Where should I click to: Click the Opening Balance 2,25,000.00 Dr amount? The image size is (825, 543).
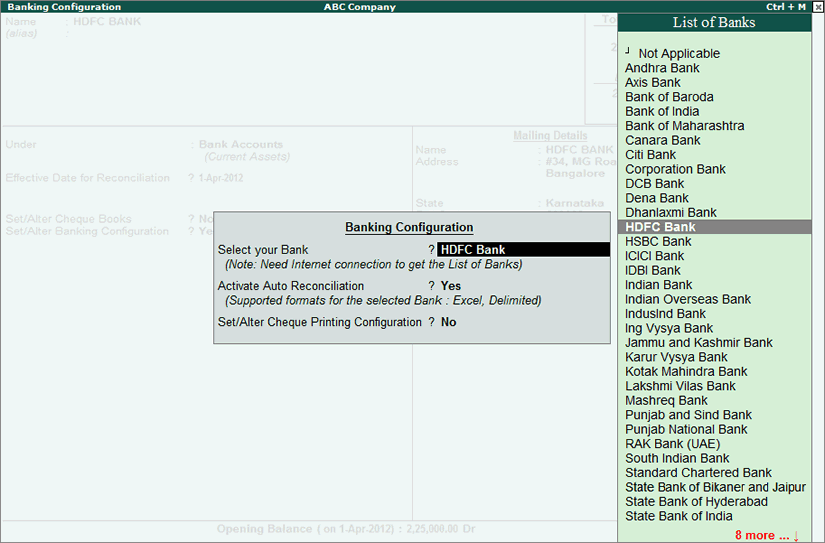coord(440,529)
